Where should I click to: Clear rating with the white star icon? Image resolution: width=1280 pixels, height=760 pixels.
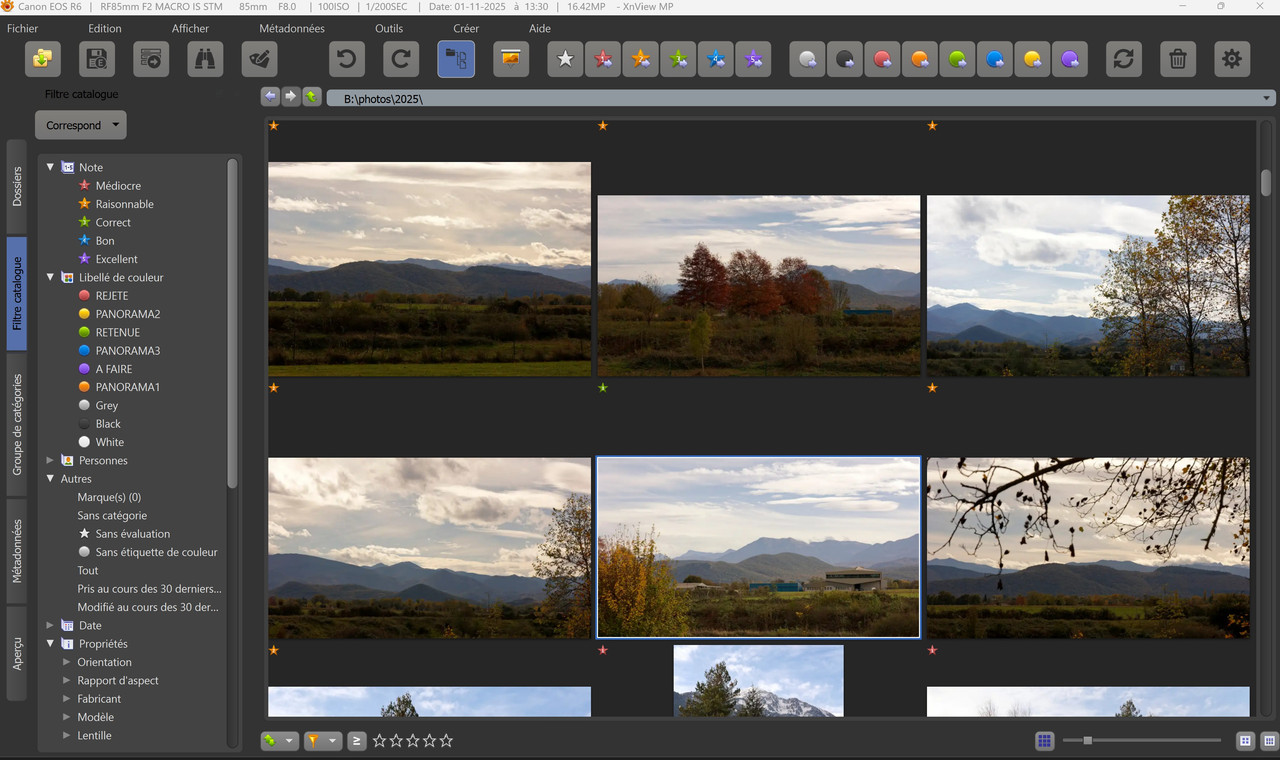pyautogui.click(x=565, y=59)
